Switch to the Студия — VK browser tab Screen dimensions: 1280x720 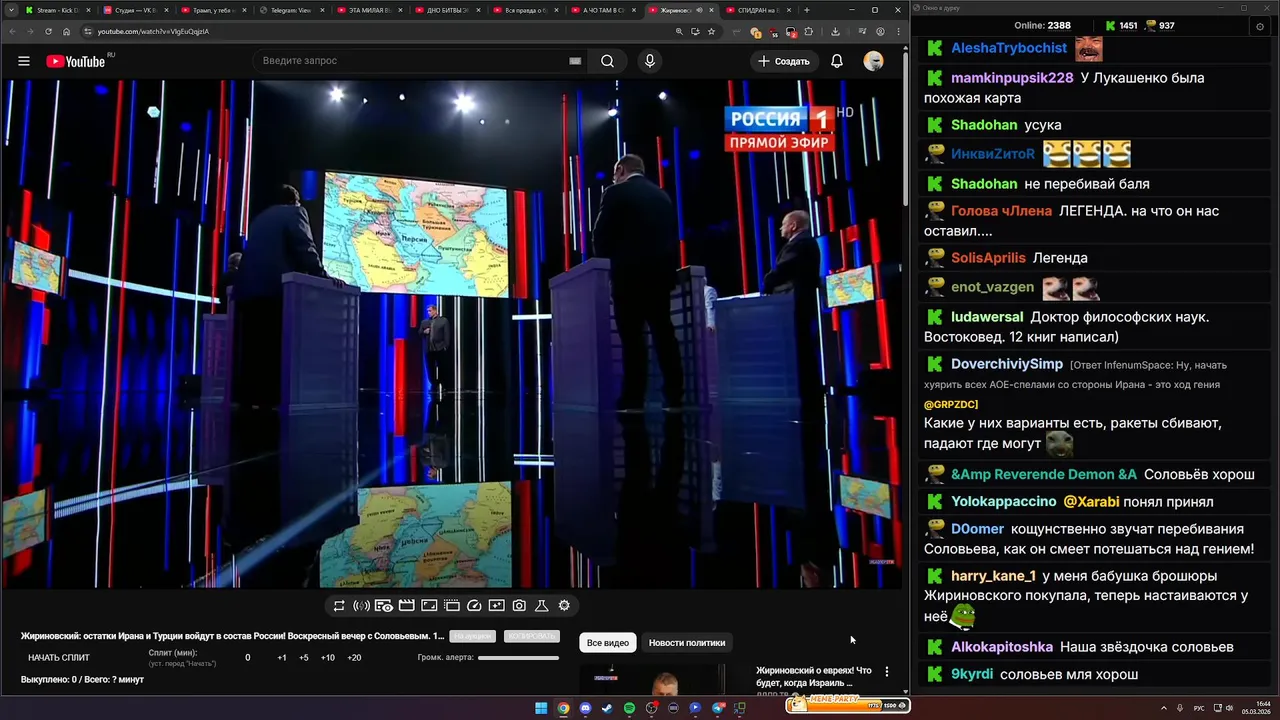(136, 10)
